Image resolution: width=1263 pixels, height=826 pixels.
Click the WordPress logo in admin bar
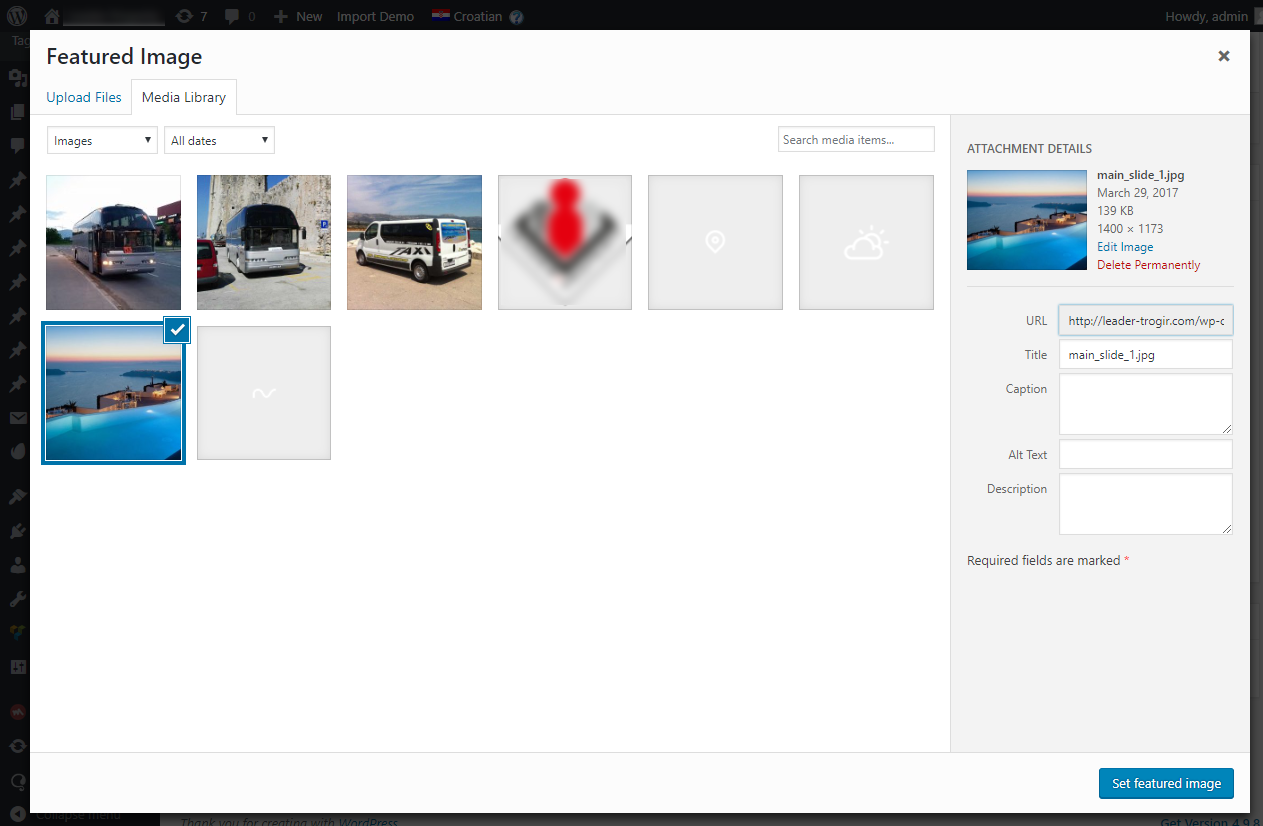coord(17,16)
